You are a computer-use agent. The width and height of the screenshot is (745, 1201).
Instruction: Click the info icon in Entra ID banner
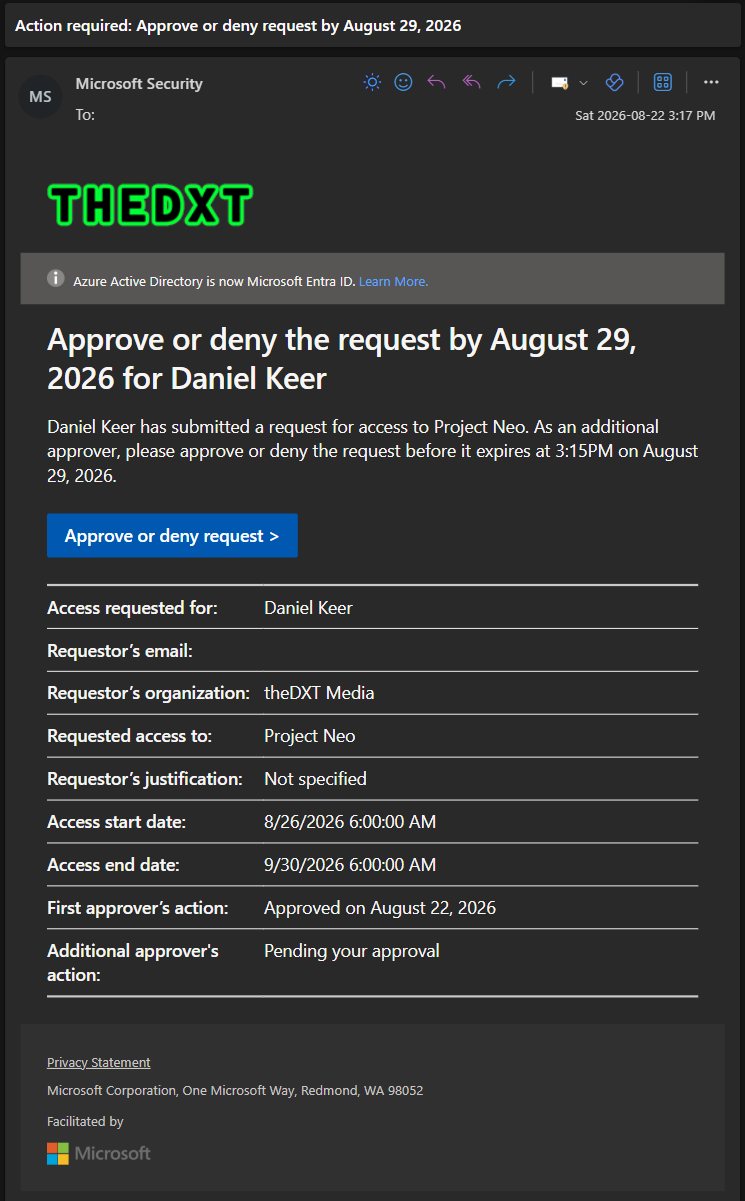(x=56, y=278)
